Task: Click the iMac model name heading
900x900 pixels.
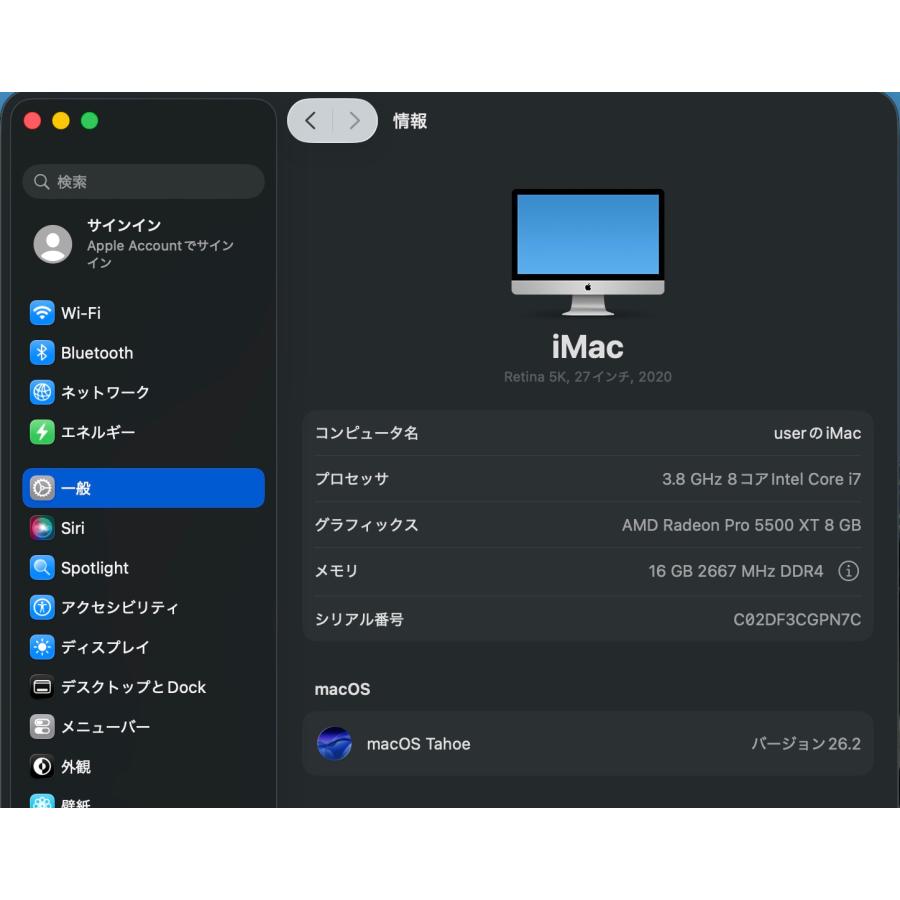Action: (x=588, y=347)
